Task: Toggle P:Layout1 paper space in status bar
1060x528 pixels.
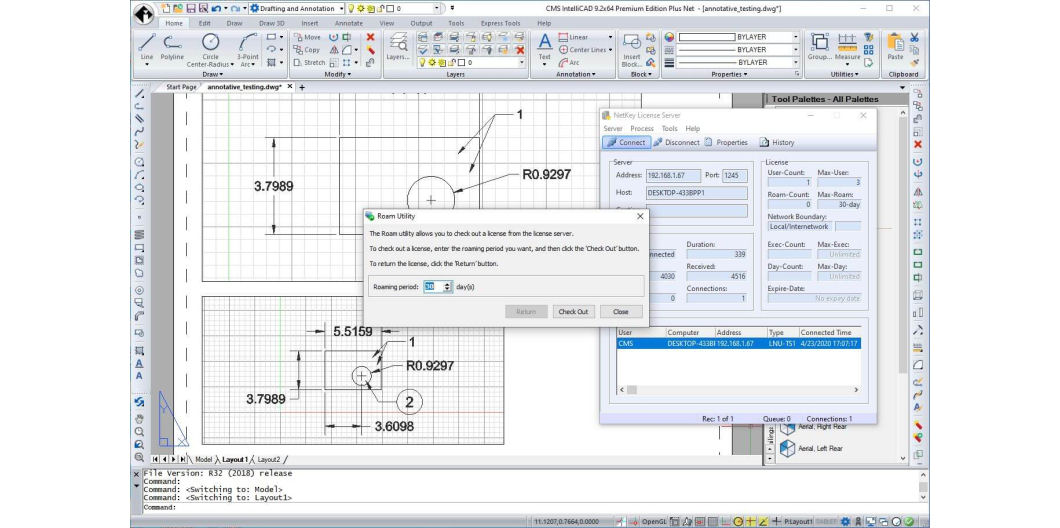Action: click(x=800, y=521)
